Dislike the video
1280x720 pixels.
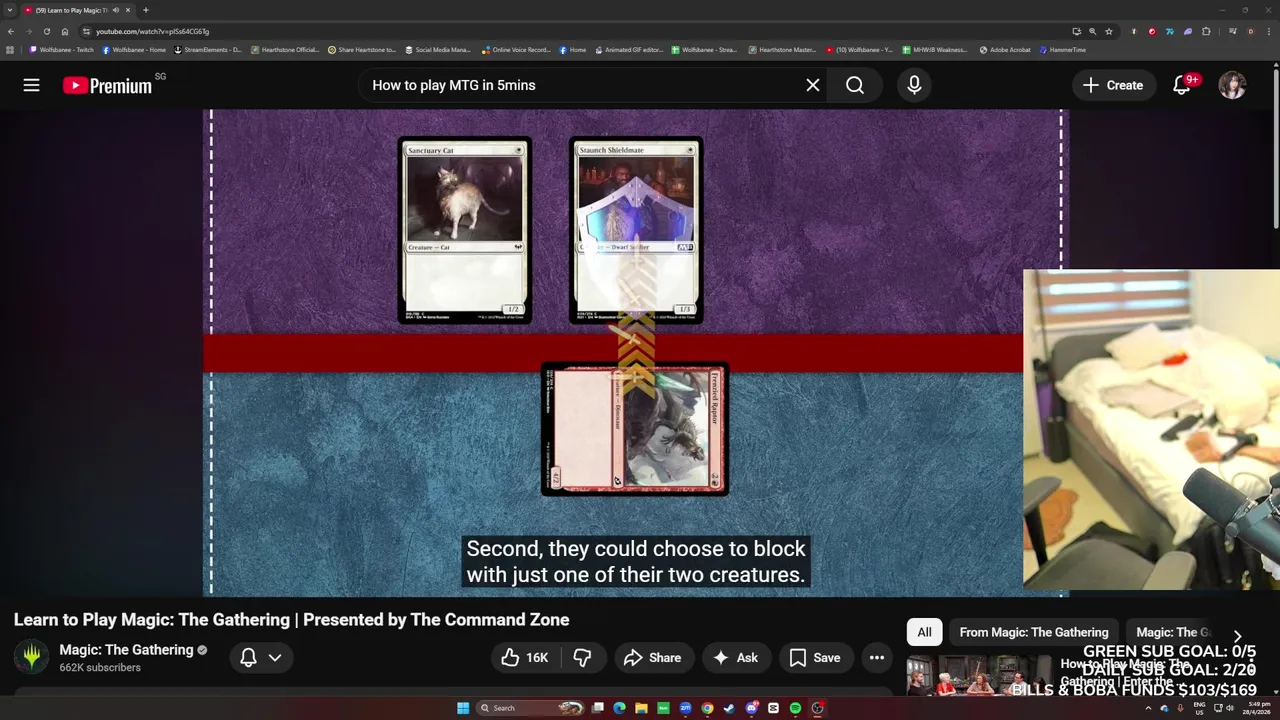582,657
